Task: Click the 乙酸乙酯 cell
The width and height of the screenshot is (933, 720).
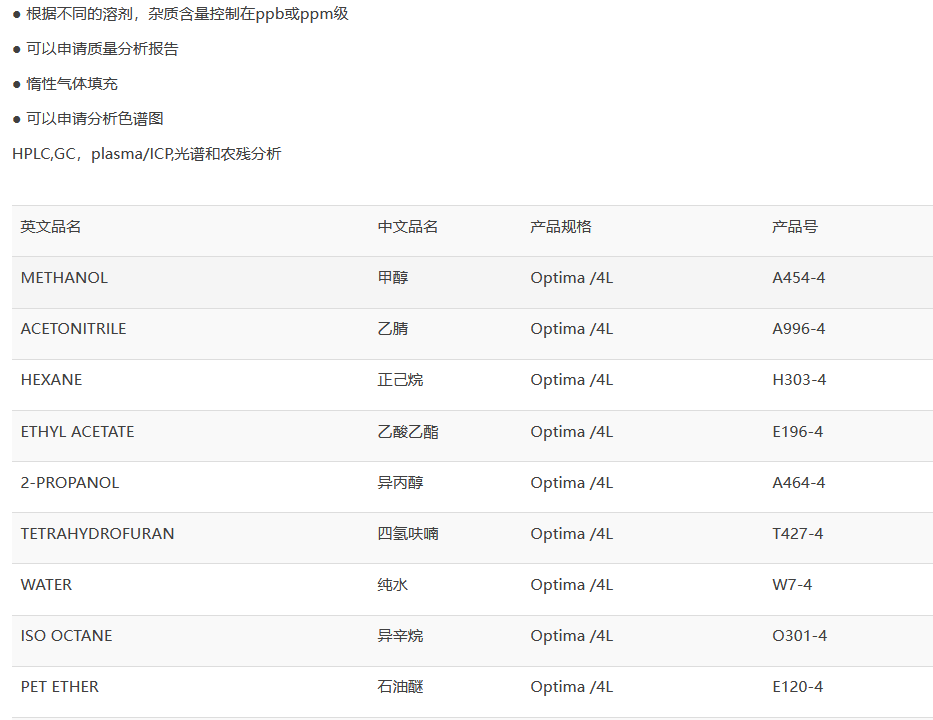Action: pyautogui.click(x=408, y=431)
